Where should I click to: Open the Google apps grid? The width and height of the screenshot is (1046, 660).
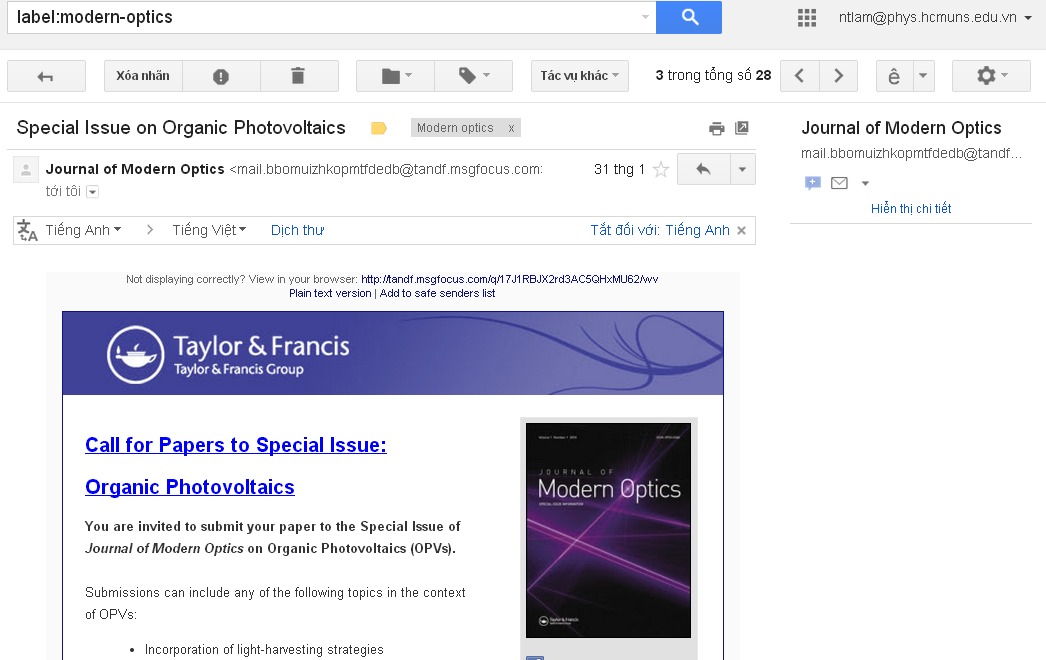(x=807, y=18)
